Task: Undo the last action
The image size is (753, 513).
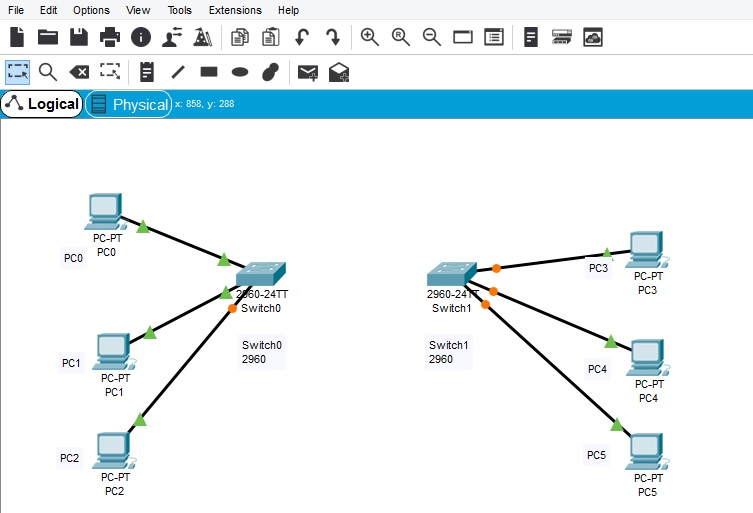Action: coord(302,37)
